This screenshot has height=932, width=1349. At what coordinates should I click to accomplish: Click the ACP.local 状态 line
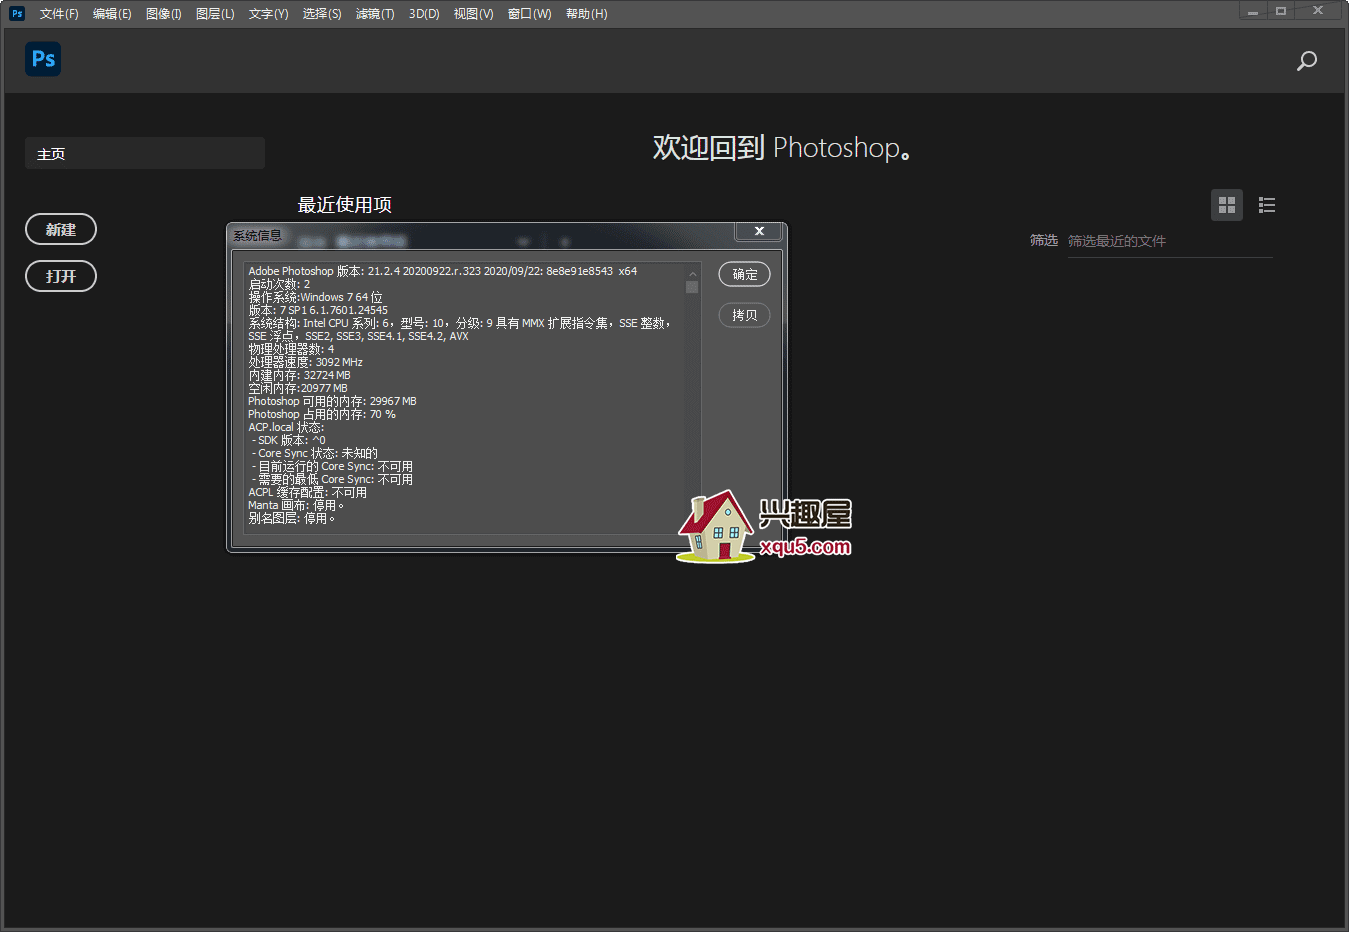pos(286,427)
